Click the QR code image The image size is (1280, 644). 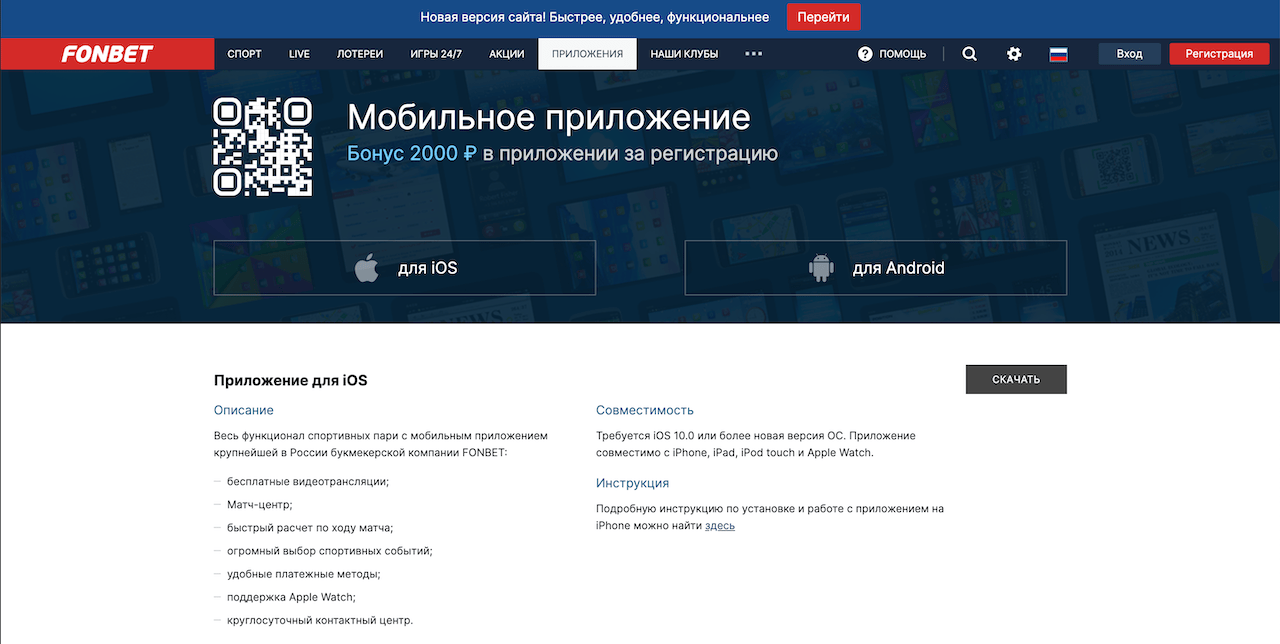click(x=263, y=147)
